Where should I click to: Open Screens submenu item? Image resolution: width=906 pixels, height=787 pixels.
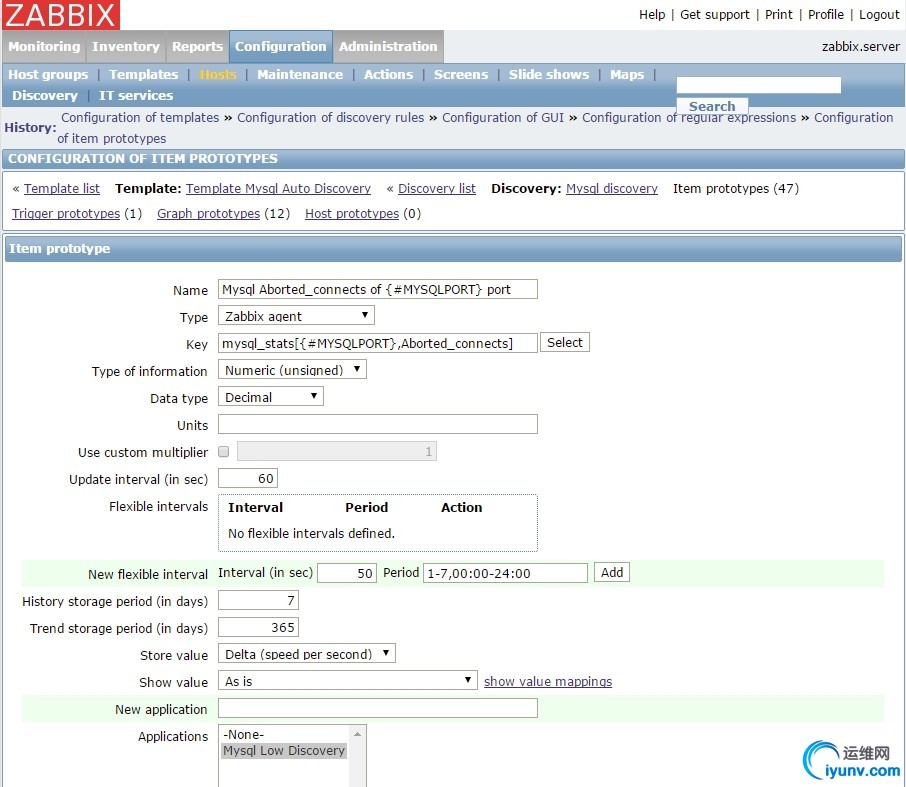coord(461,75)
